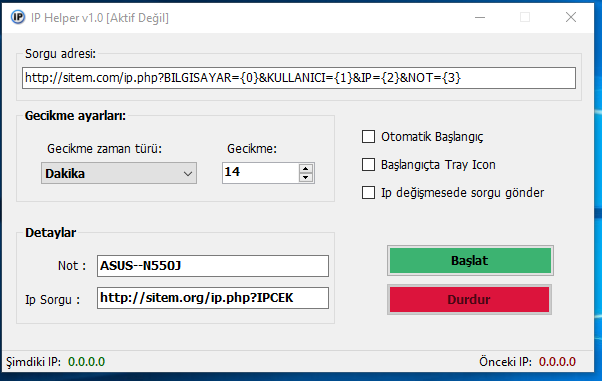Increase Gecikme value with up arrow

[306, 169]
